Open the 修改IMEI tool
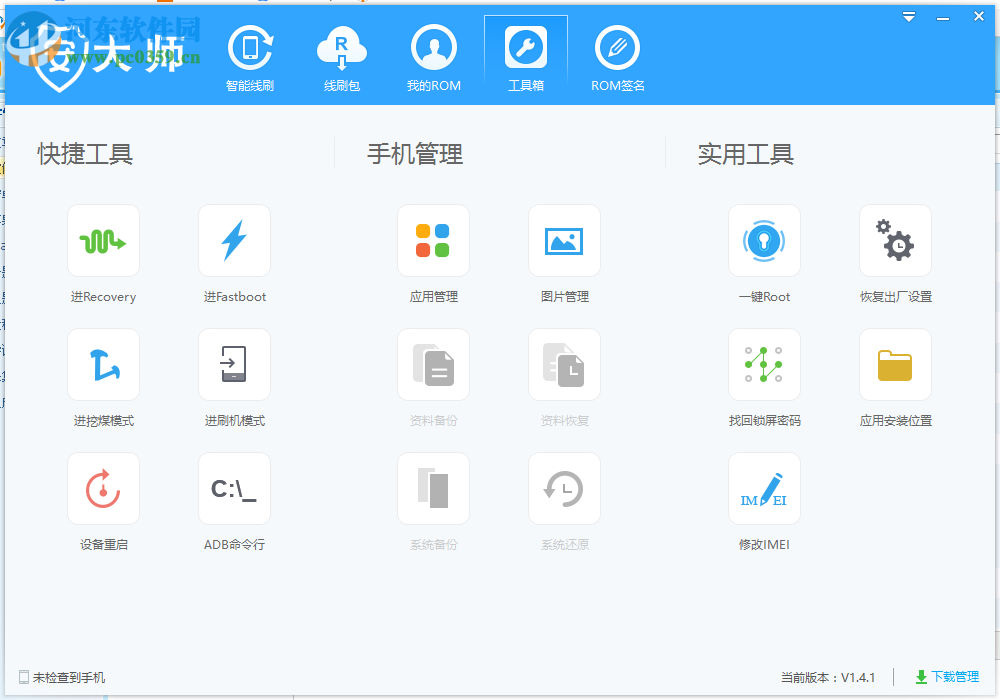The height and width of the screenshot is (700, 1000). pos(764,488)
